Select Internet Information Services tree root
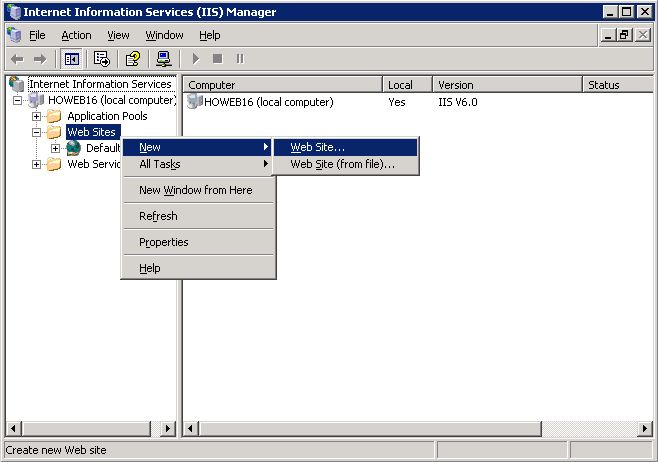 [100, 84]
